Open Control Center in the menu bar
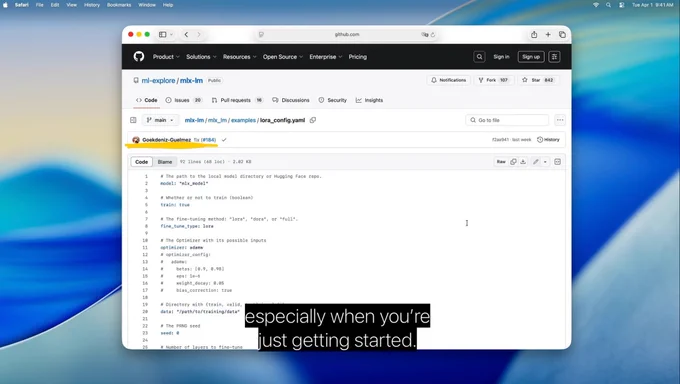 coord(621,5)
